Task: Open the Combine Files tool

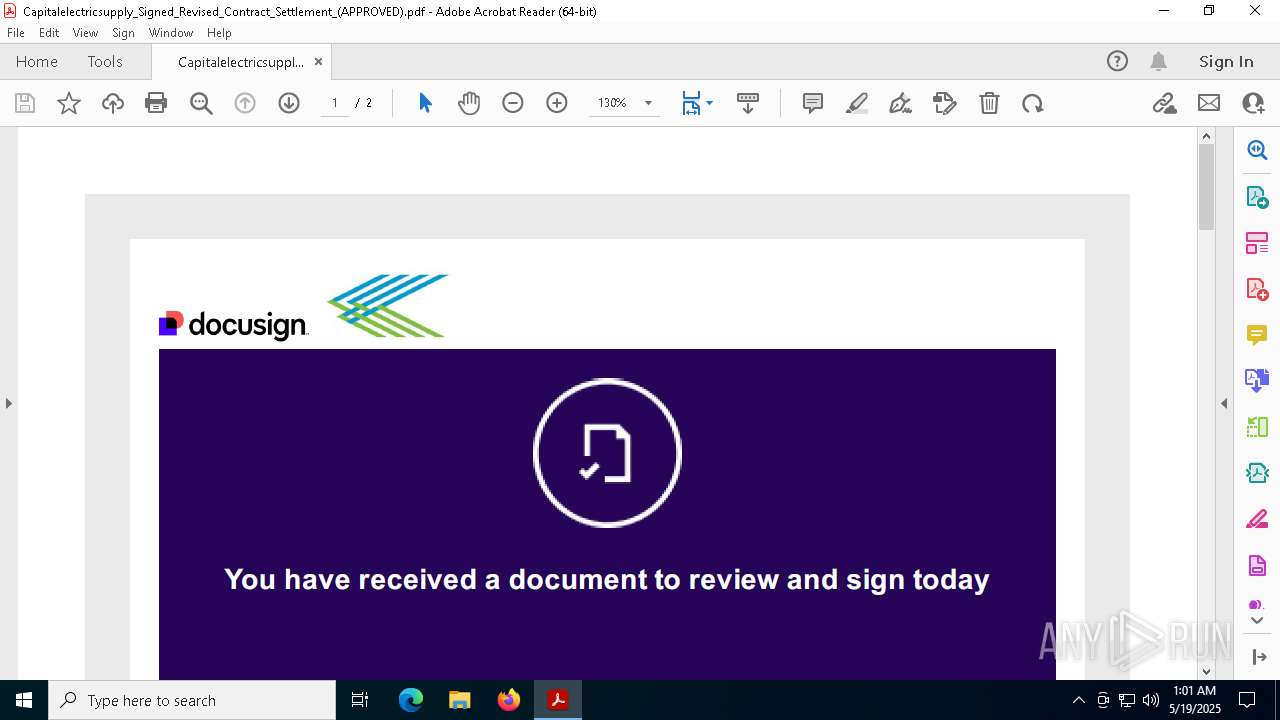Action: (1257, 380)
